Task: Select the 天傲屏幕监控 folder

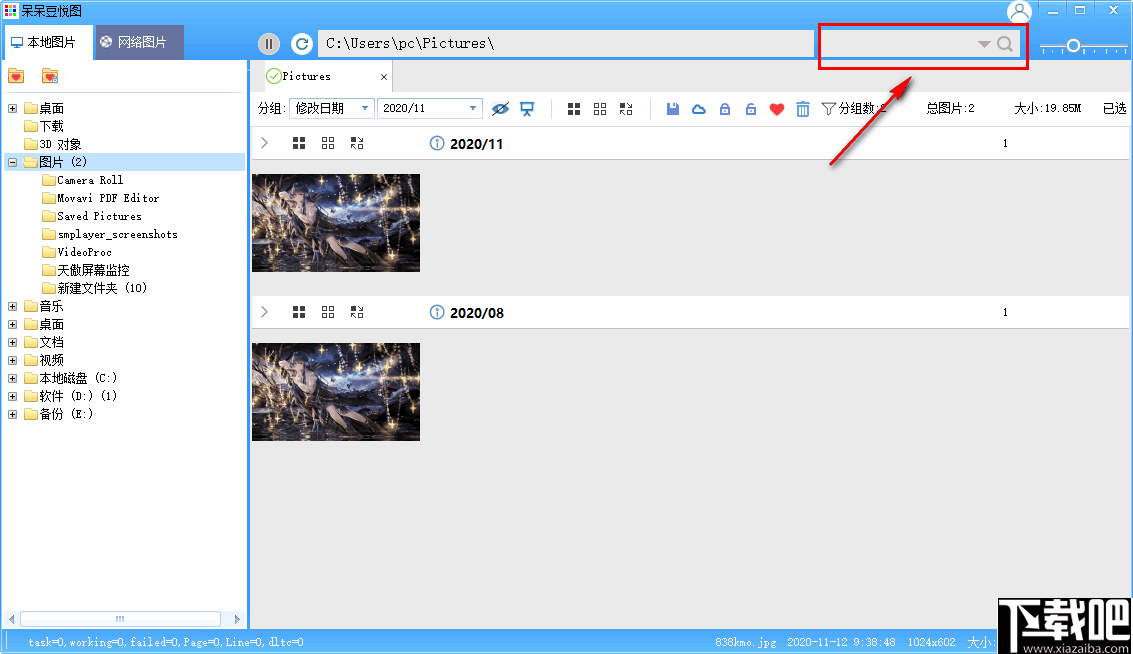Action: tap(86, 270)
